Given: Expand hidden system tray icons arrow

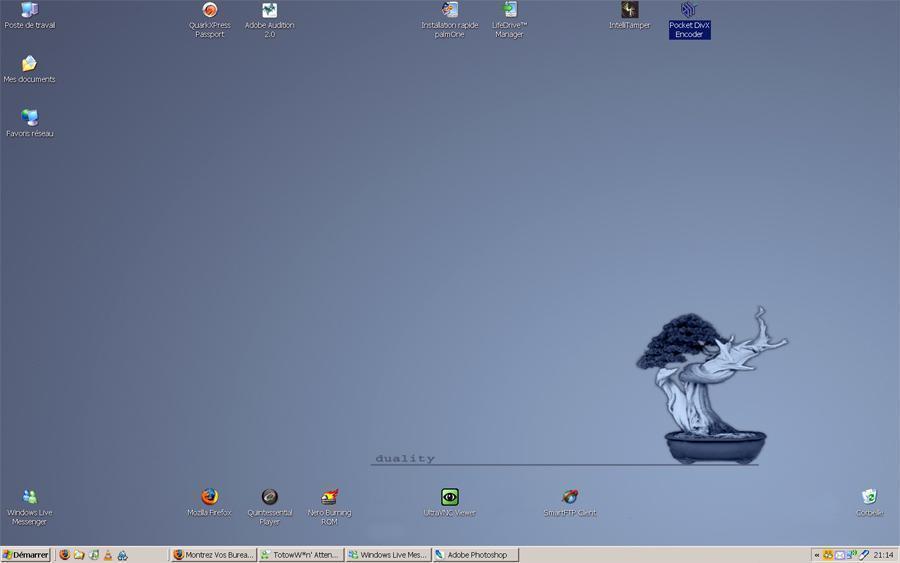Looking at the screenshot, I should pos(816,555).
